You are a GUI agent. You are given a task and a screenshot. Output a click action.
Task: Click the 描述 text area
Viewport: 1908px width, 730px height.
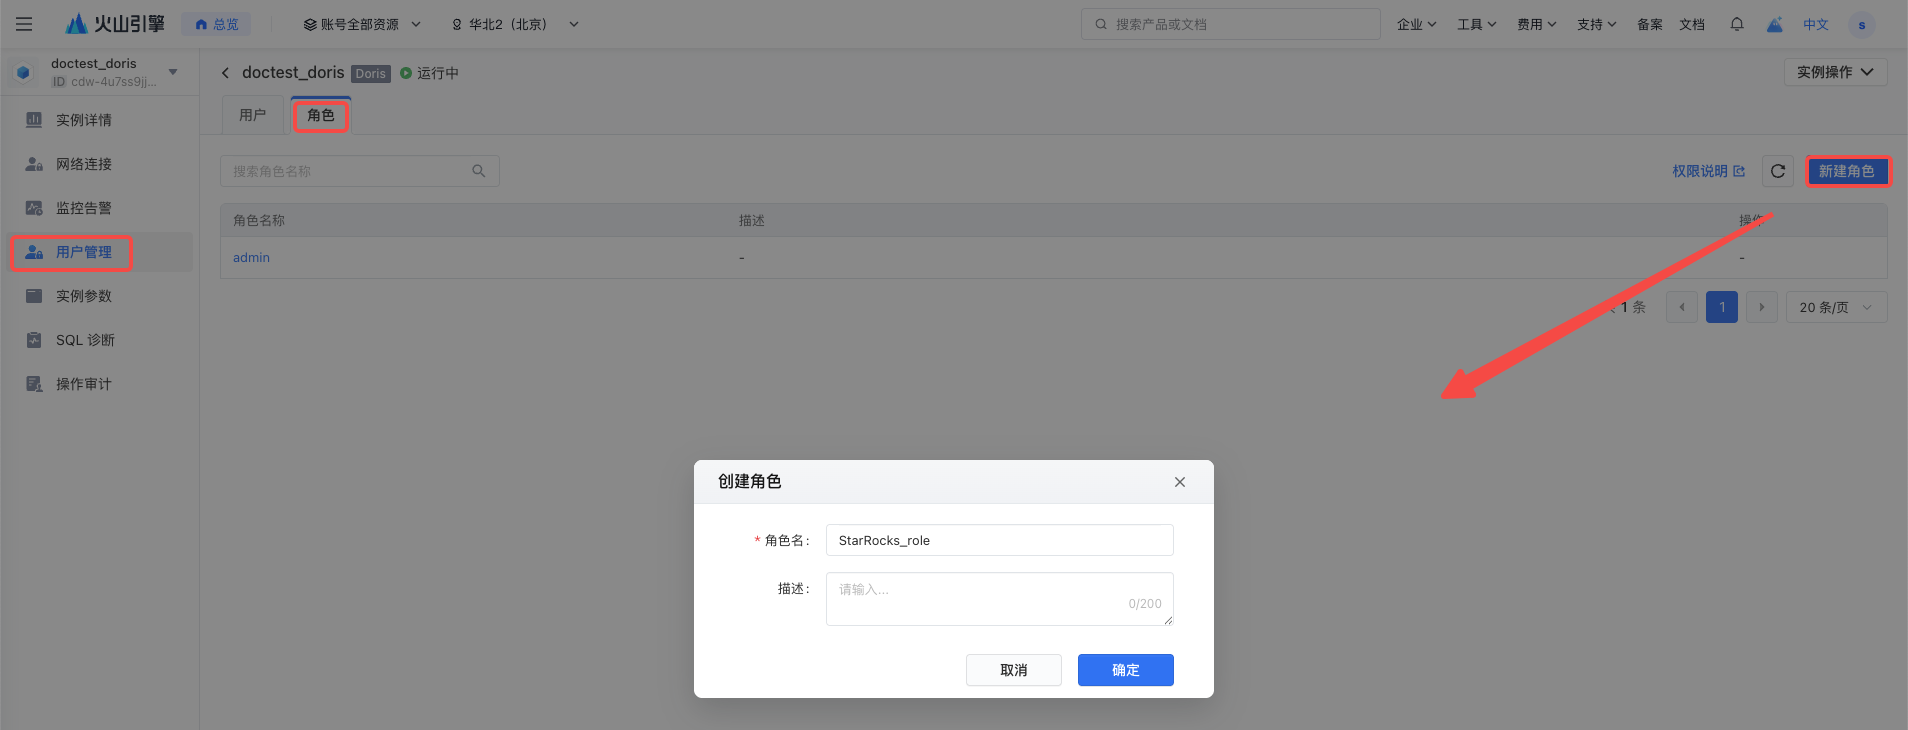coord(1000,599)
